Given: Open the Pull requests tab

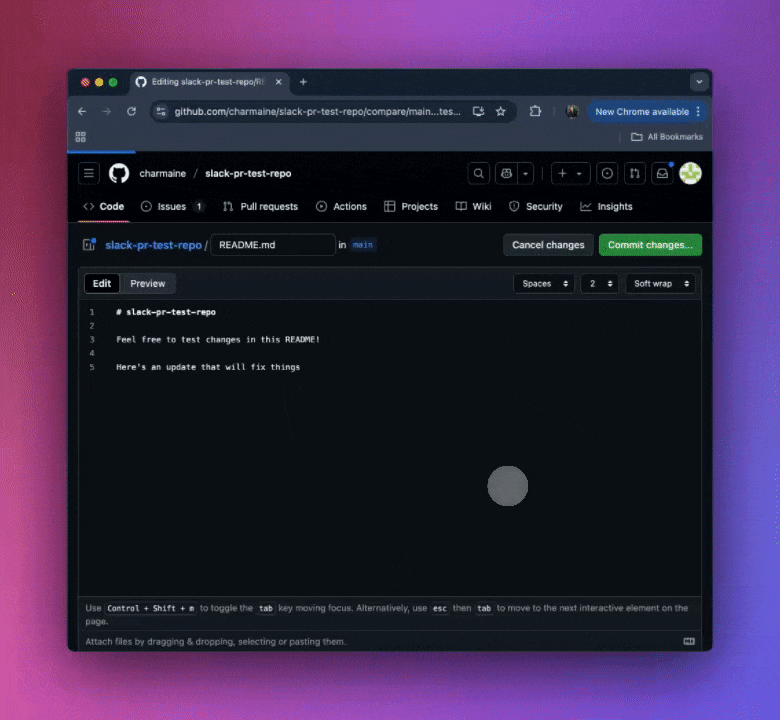Looking at the screenshot, I should [x=260, y=206].
